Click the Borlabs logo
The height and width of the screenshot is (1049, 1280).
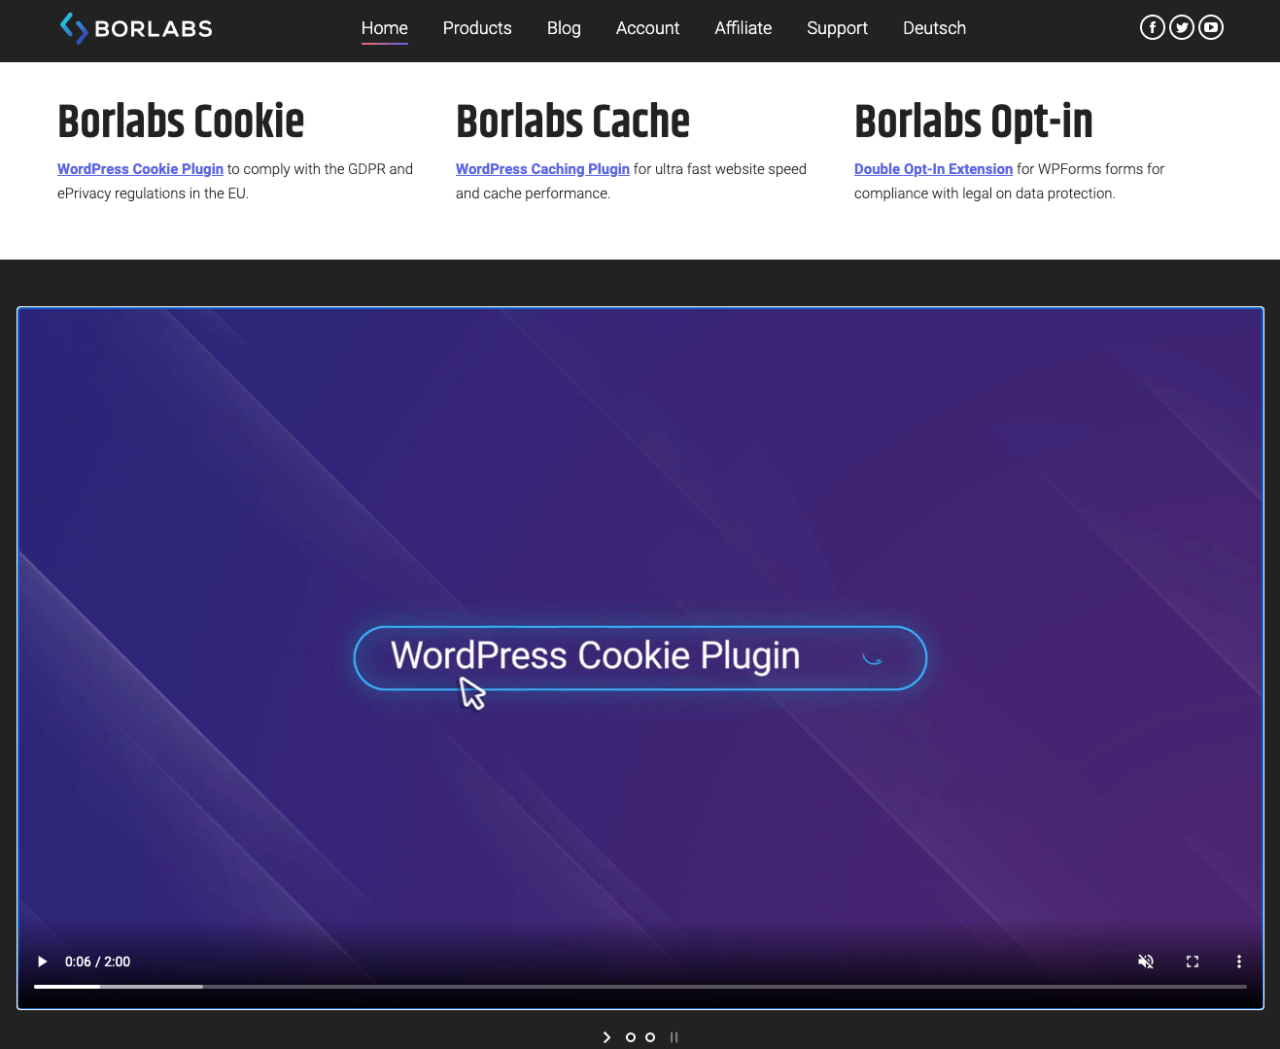pyautogui.click(x=135, y=28)
